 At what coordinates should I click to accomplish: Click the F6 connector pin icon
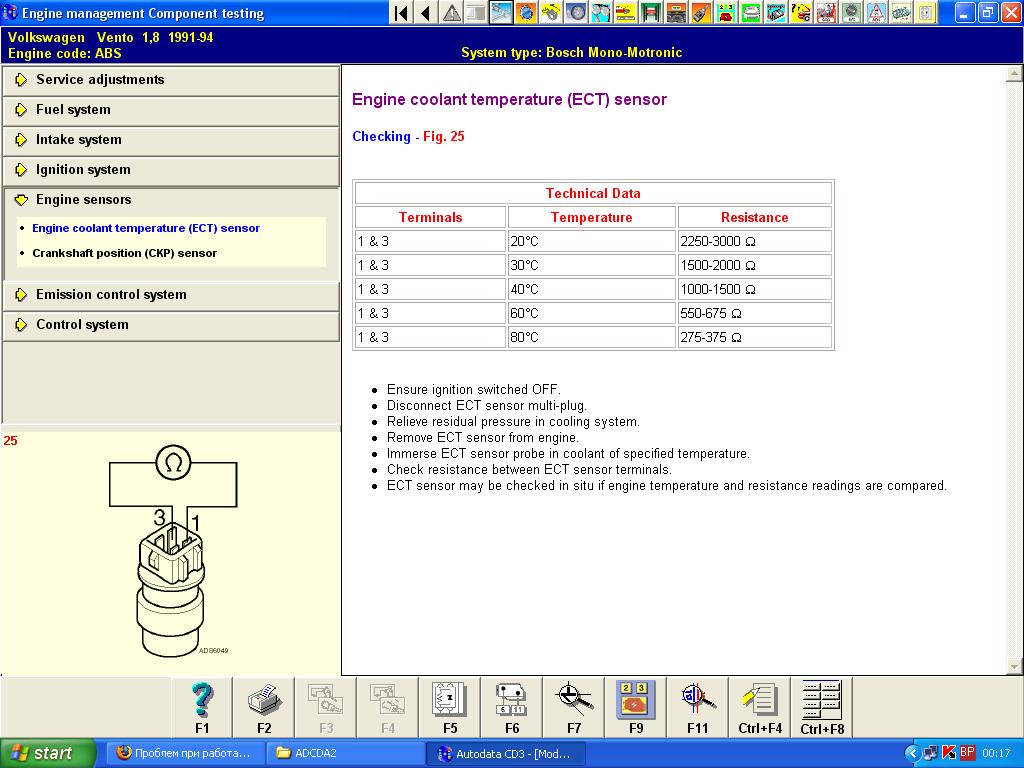click(x=512, y=706)
